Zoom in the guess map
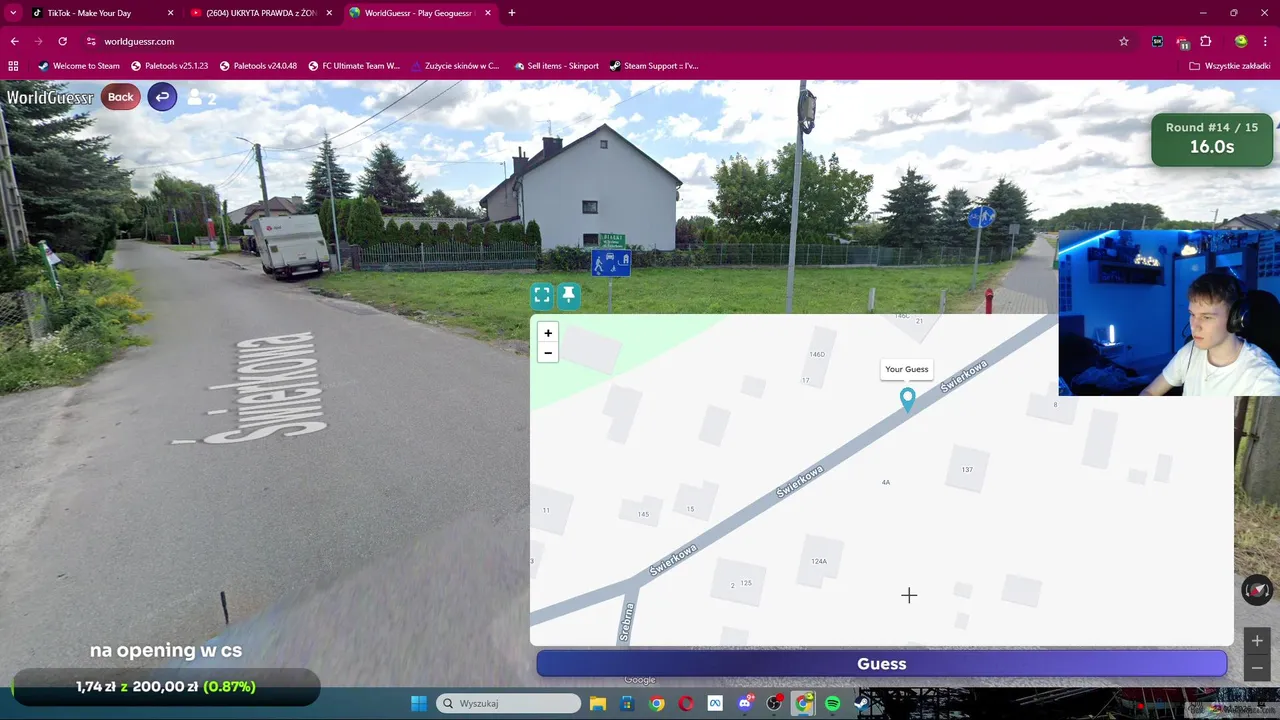 click(x=548, y=333)
